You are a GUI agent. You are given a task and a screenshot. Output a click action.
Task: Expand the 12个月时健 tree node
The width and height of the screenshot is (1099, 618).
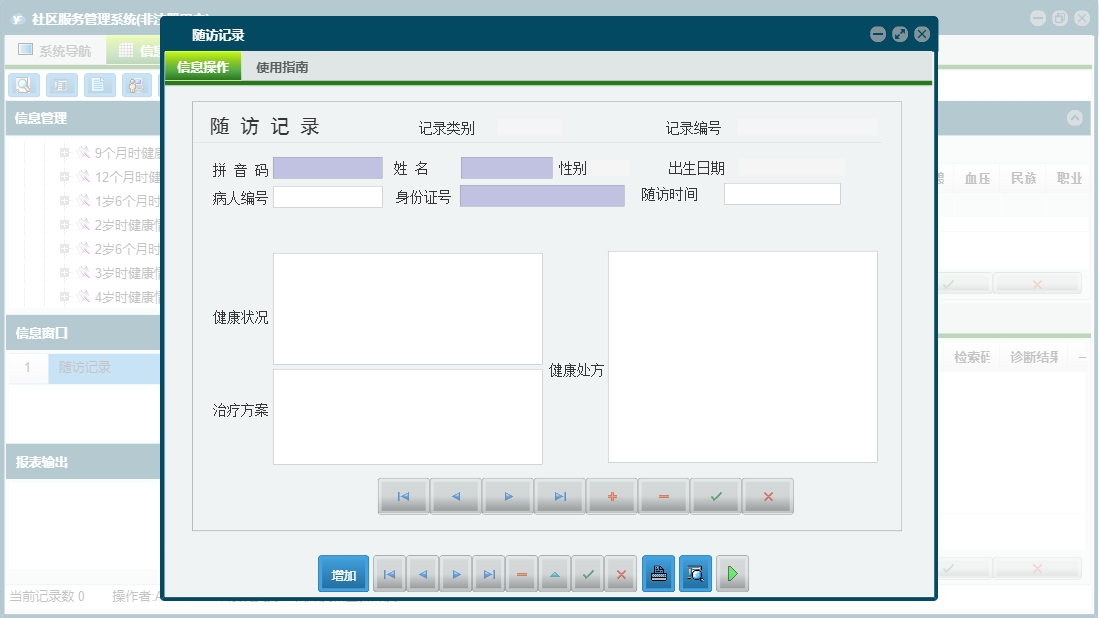(x=64, y=177)
